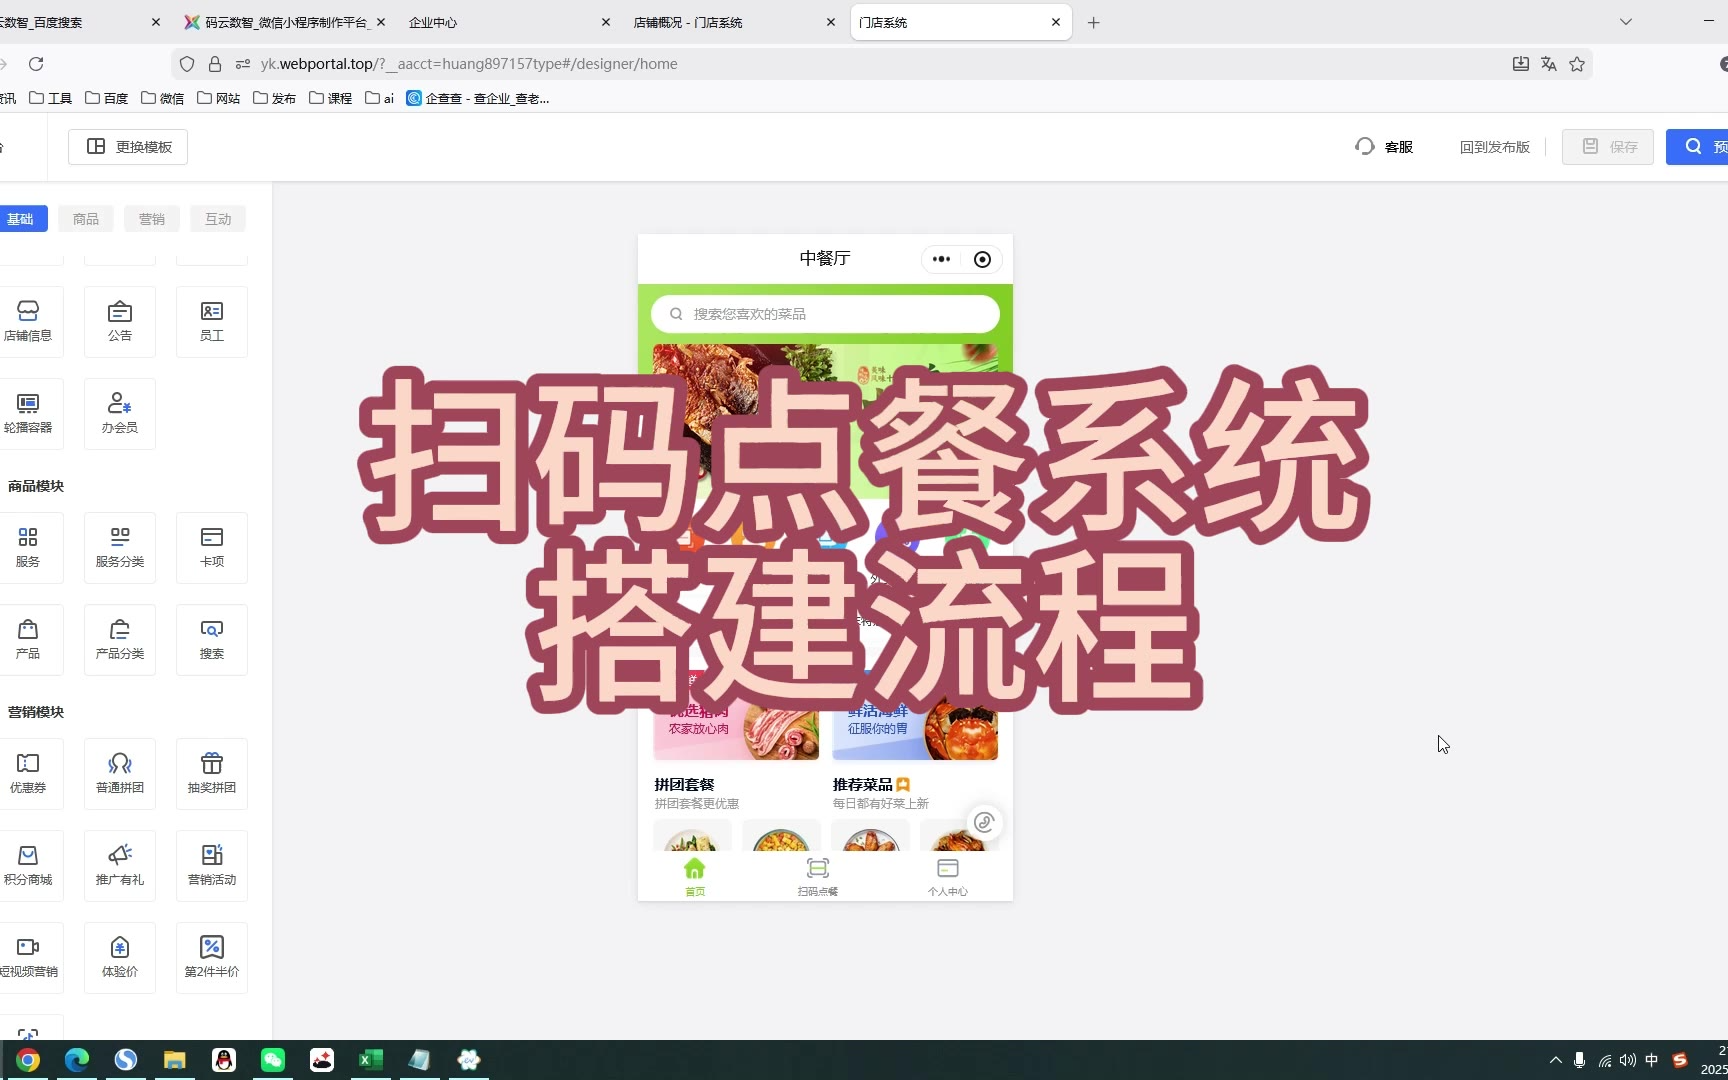Click 回到发布版 link

1494,147
